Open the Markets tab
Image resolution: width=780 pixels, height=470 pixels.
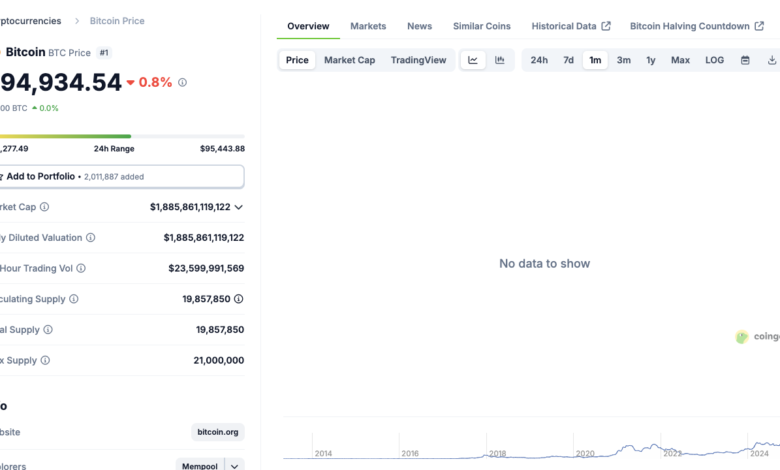[368, 26]
